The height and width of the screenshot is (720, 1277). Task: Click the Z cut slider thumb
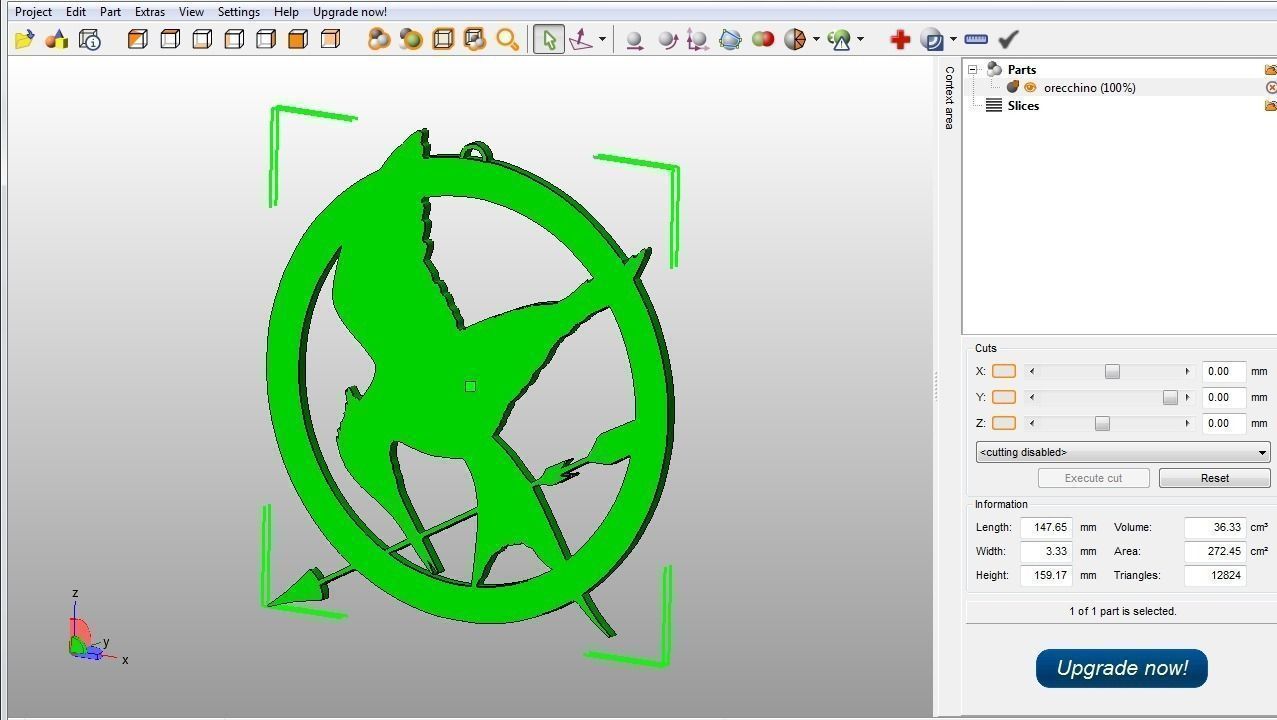coord(1102,423)
